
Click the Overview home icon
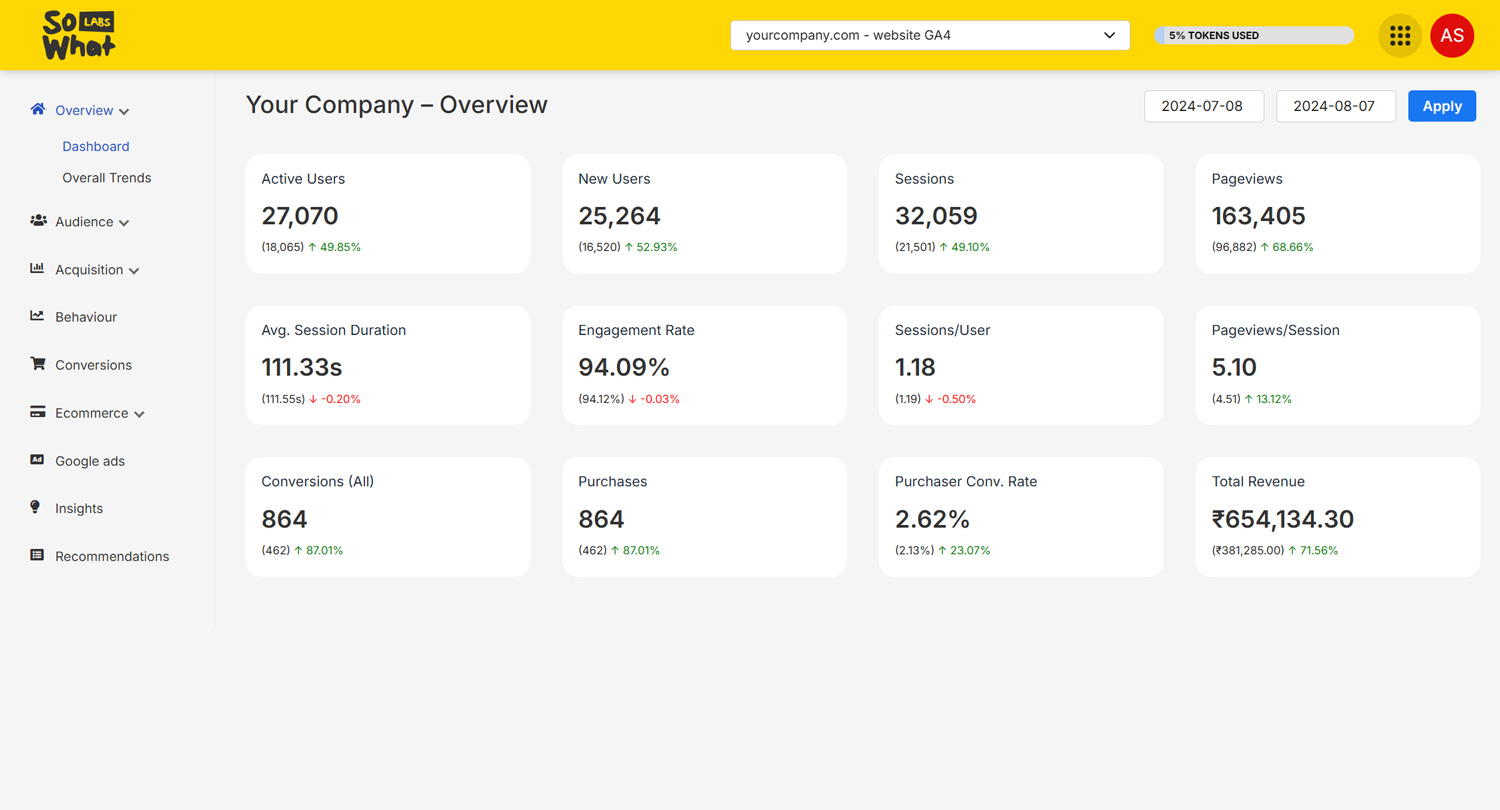click(38, 109)
